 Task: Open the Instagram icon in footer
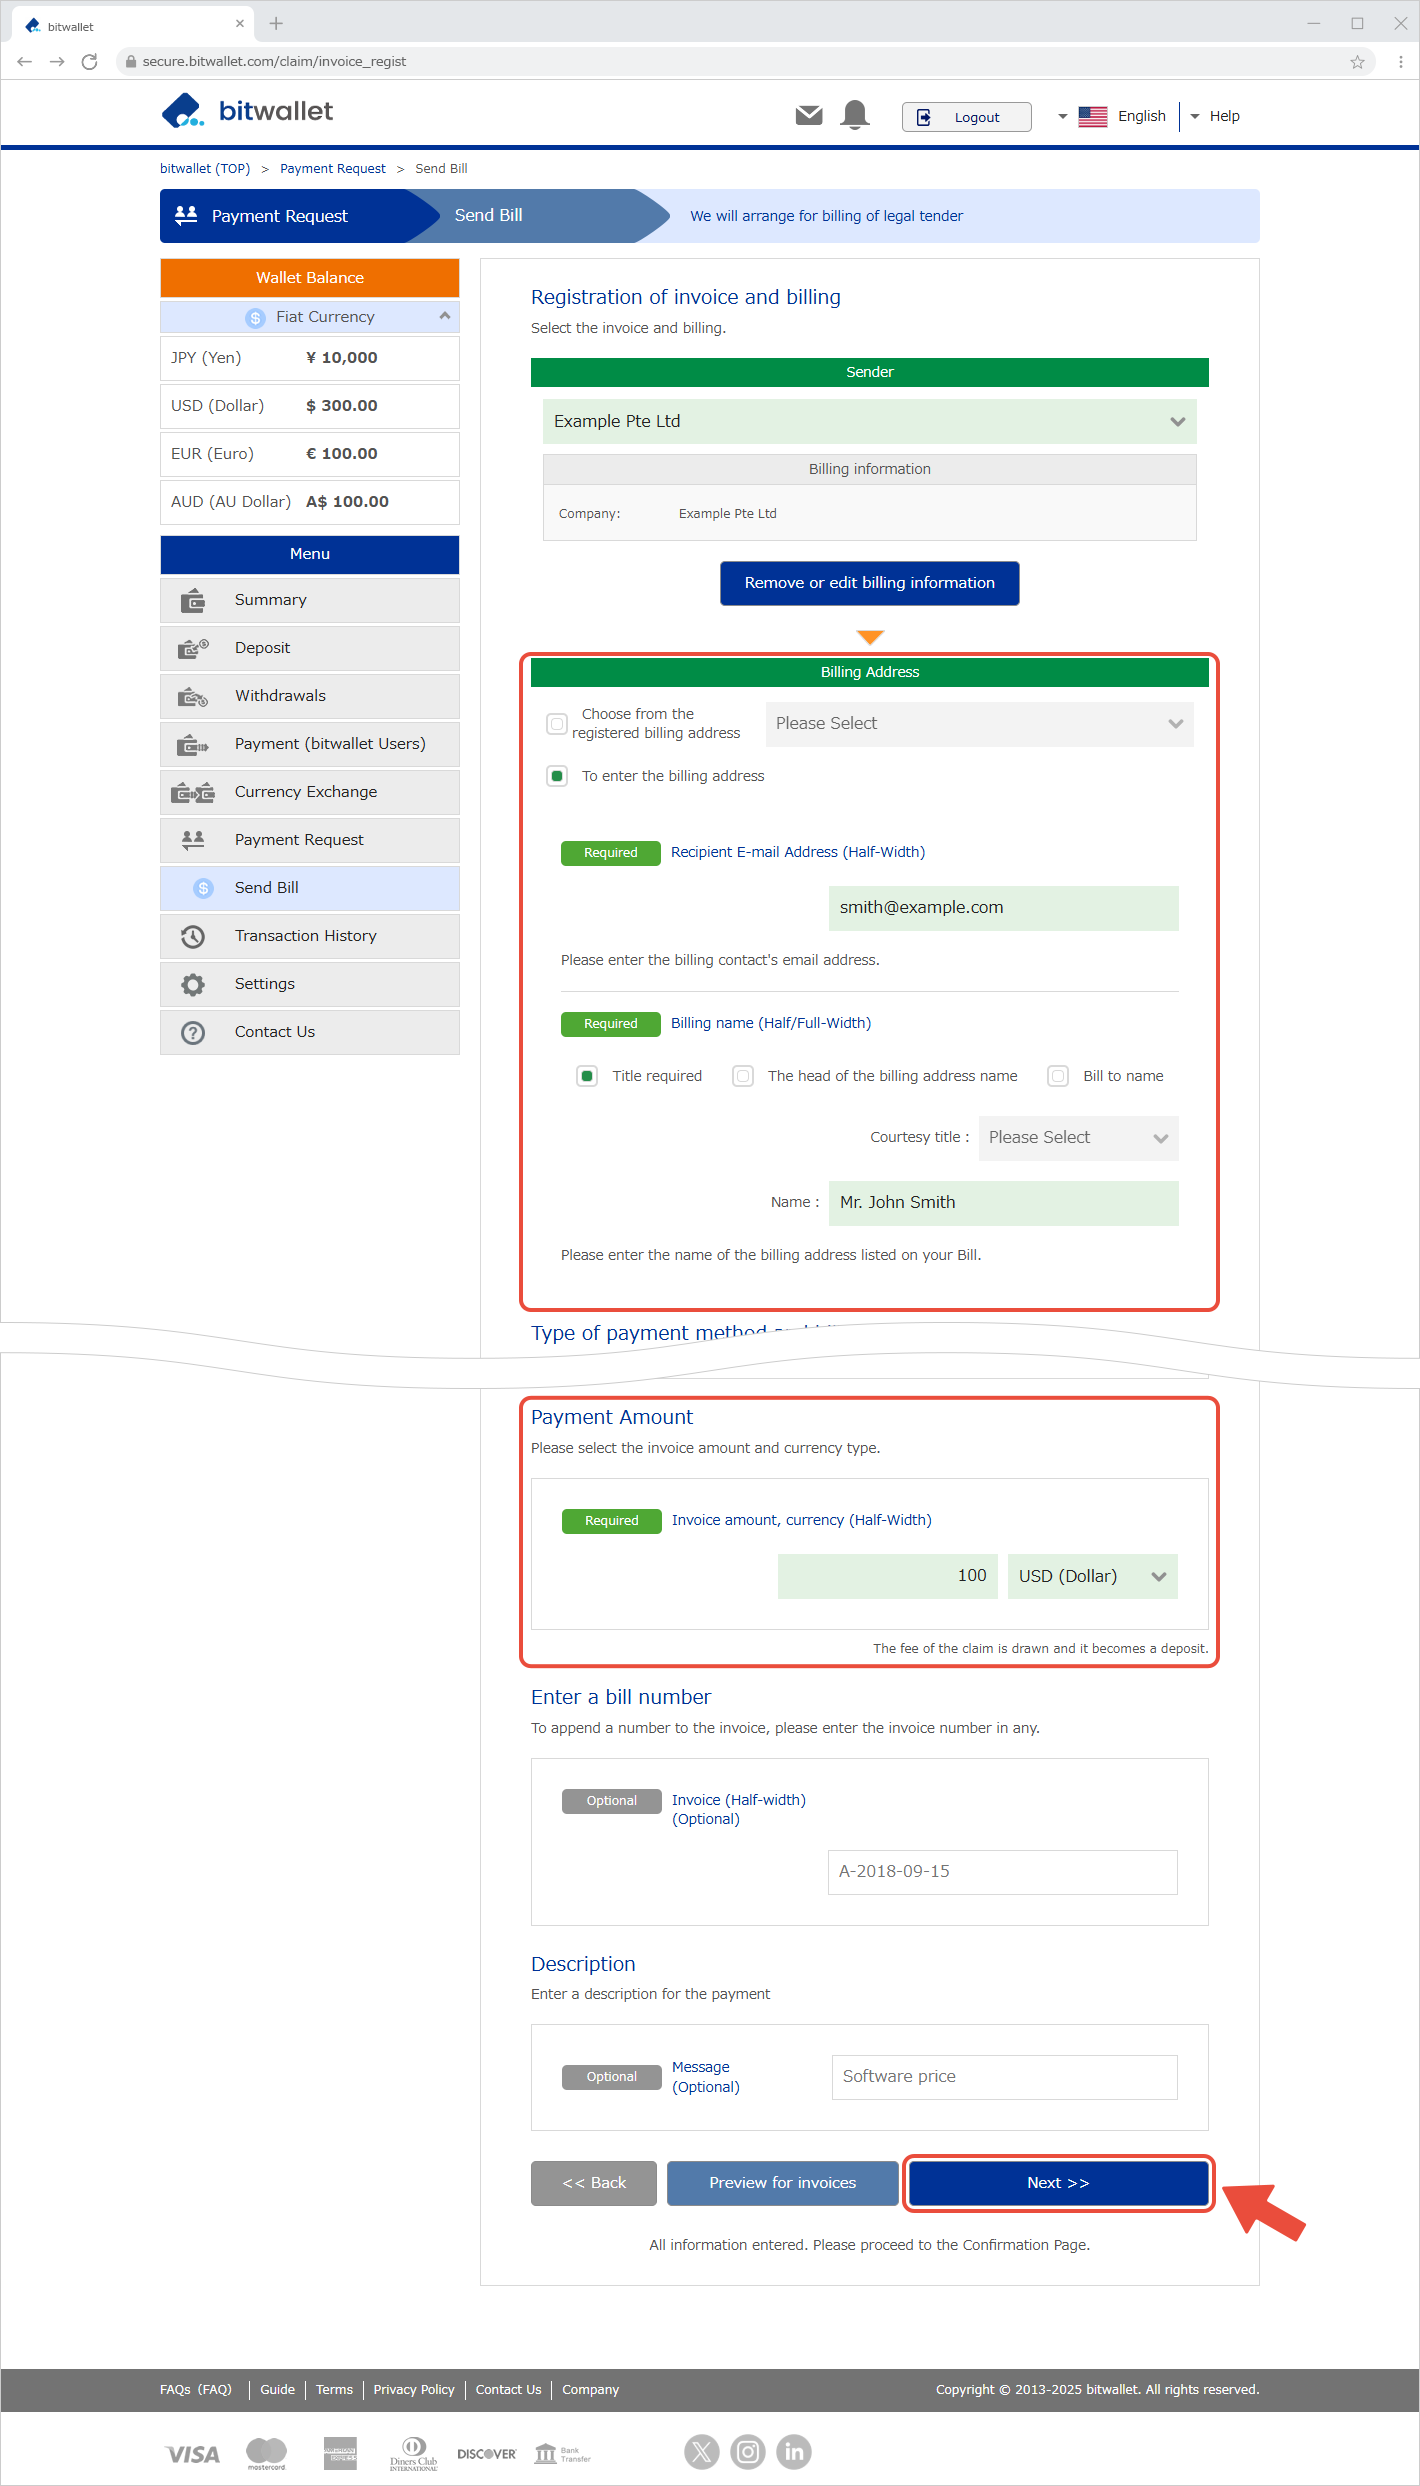click(747, 2451)
